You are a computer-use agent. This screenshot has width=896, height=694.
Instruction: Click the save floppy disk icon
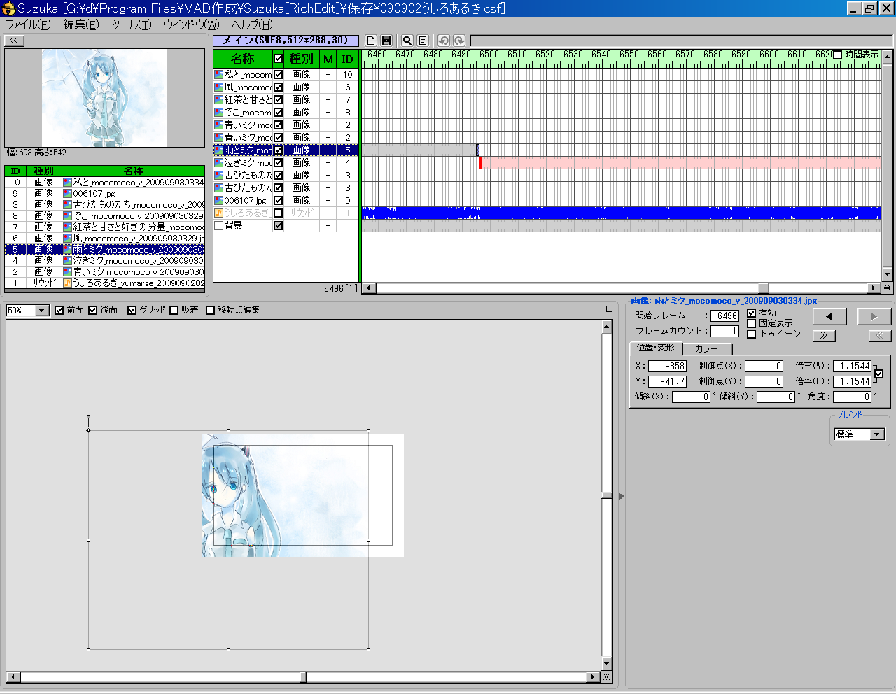point(386,41)
